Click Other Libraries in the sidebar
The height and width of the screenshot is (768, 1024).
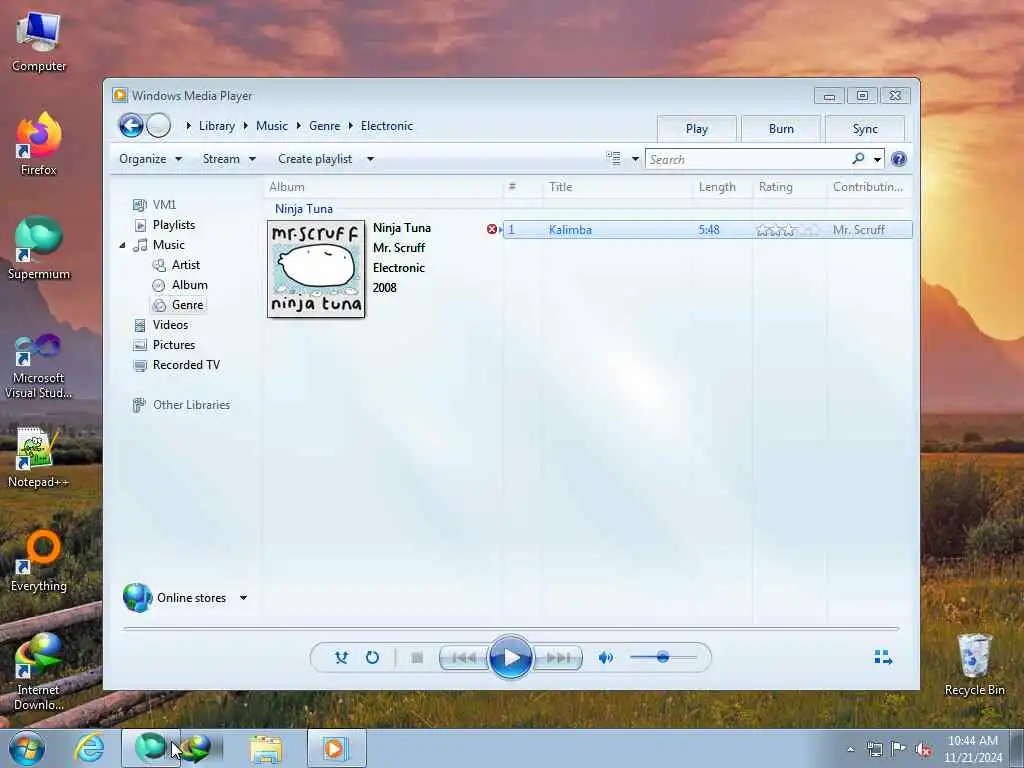tap(191, 405)
